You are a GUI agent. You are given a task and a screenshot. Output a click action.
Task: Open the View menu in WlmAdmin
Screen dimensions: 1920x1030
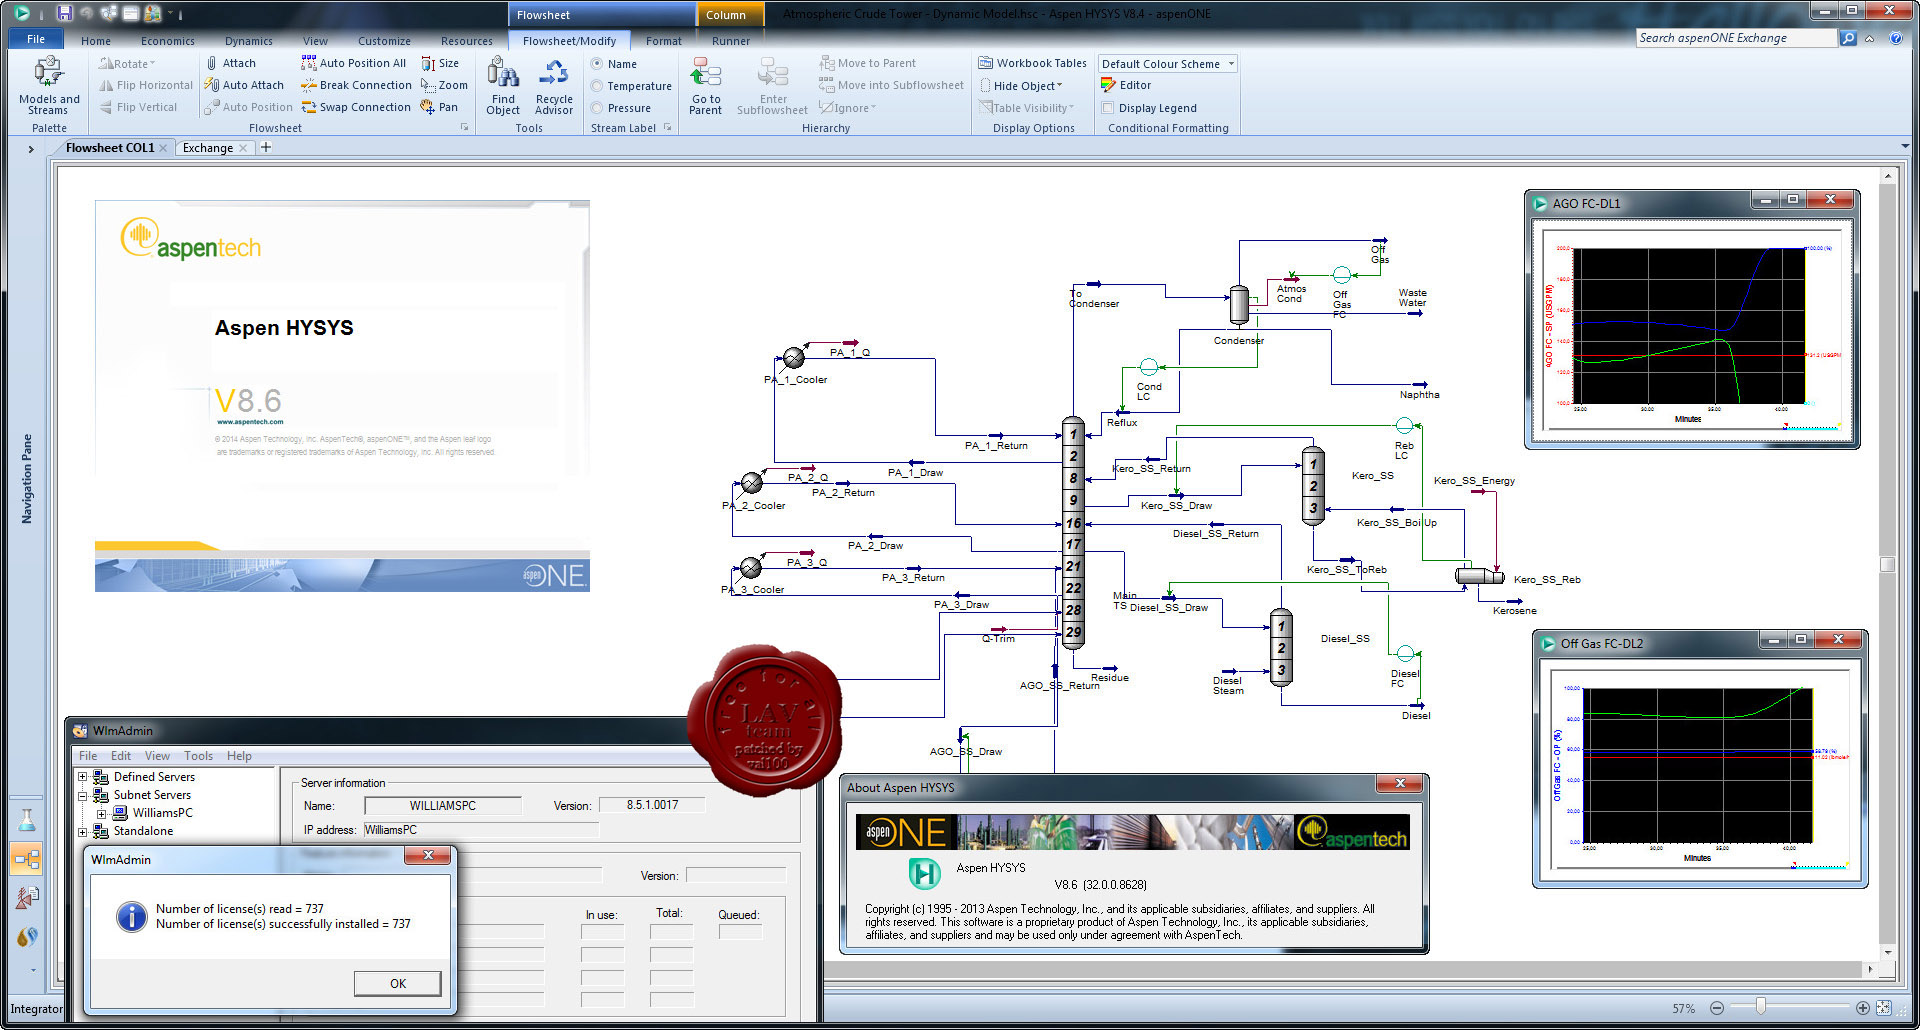click(157, 756)
